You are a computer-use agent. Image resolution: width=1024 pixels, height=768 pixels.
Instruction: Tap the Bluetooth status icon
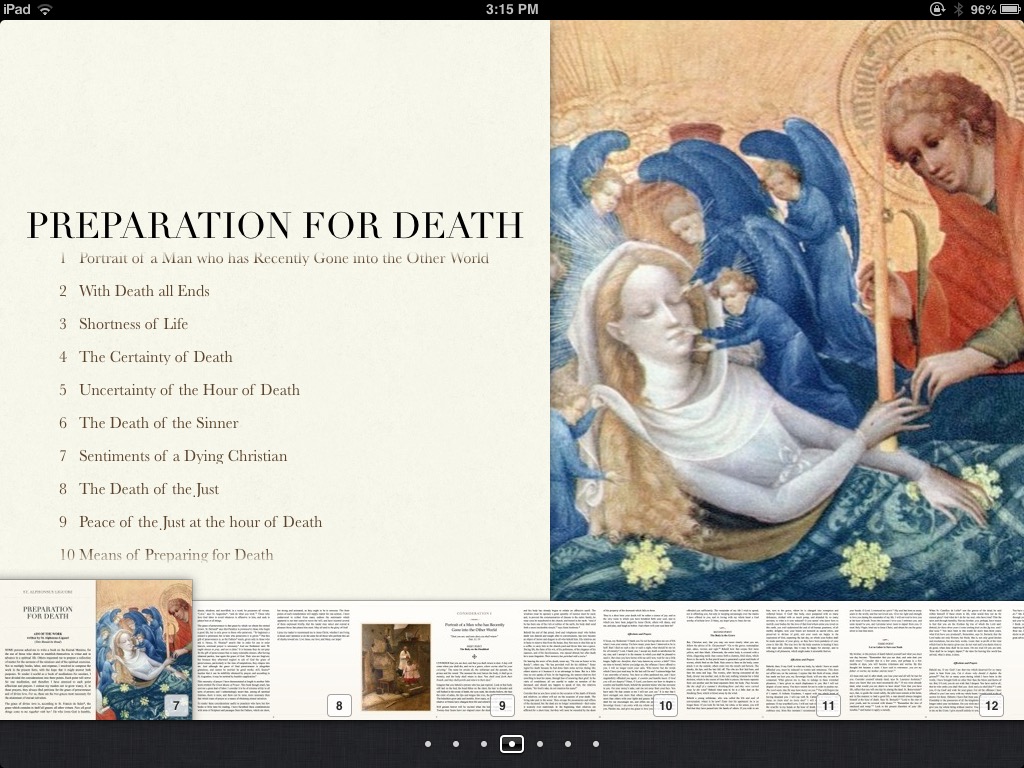tap(958, 9)
